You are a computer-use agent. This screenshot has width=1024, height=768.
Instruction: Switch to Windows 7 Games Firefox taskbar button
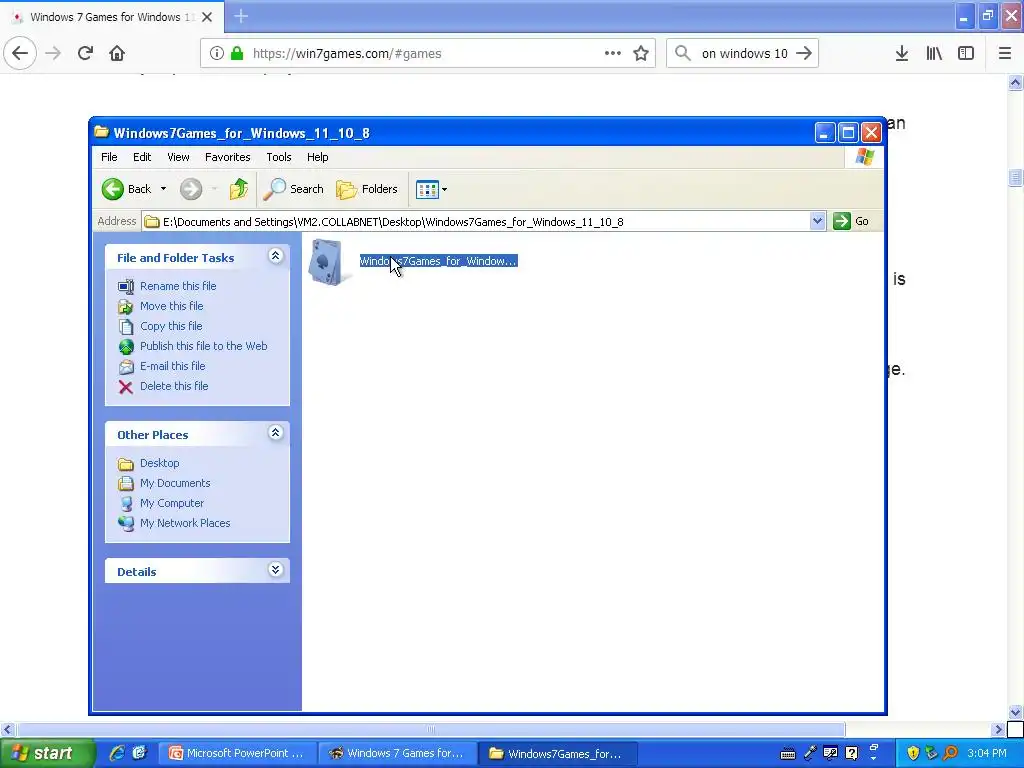398,754
